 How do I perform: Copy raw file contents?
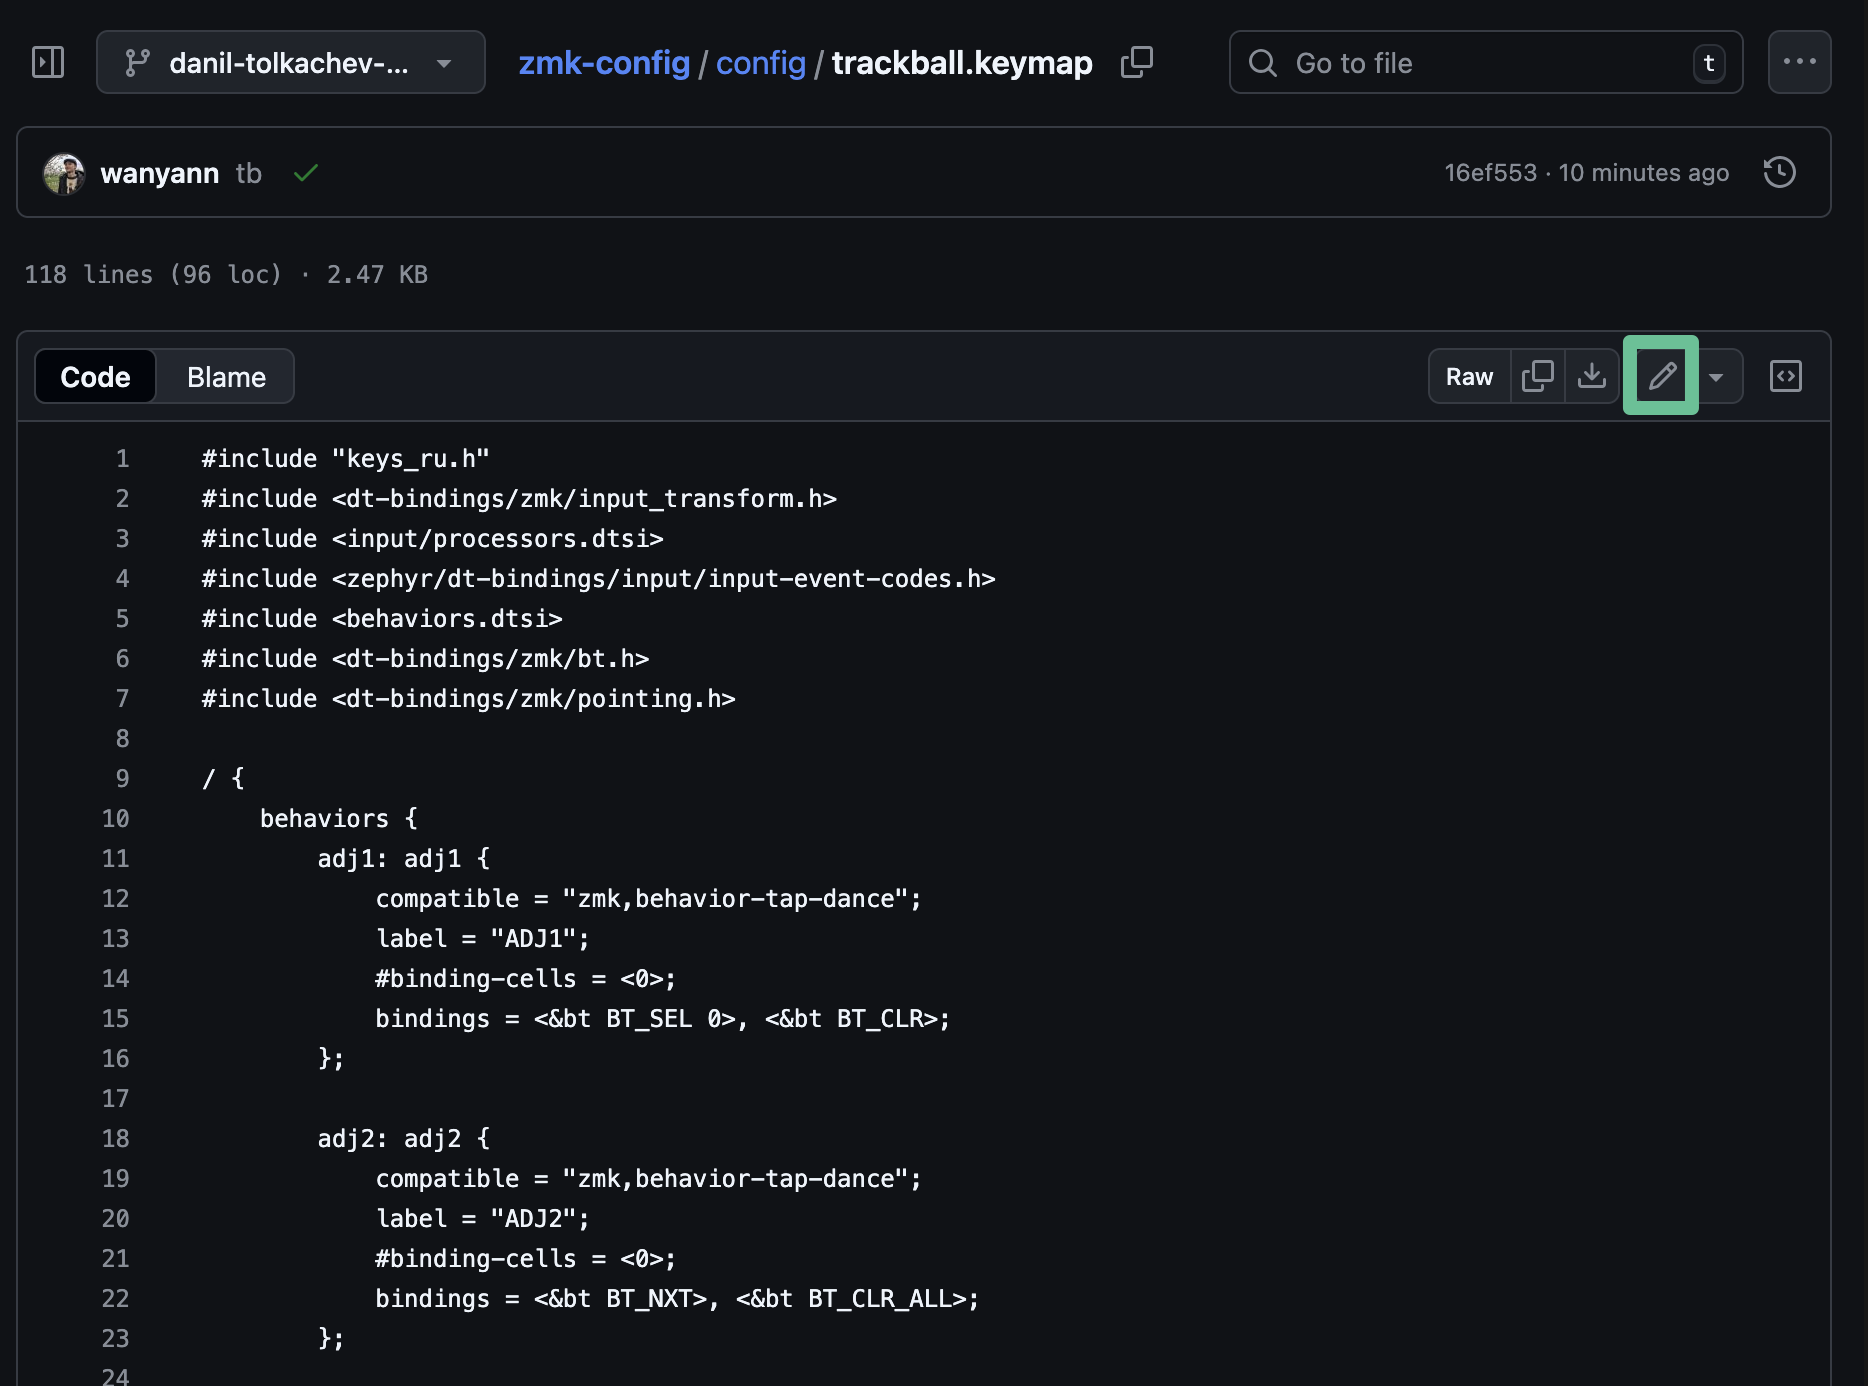click(x=1537, y=377)
